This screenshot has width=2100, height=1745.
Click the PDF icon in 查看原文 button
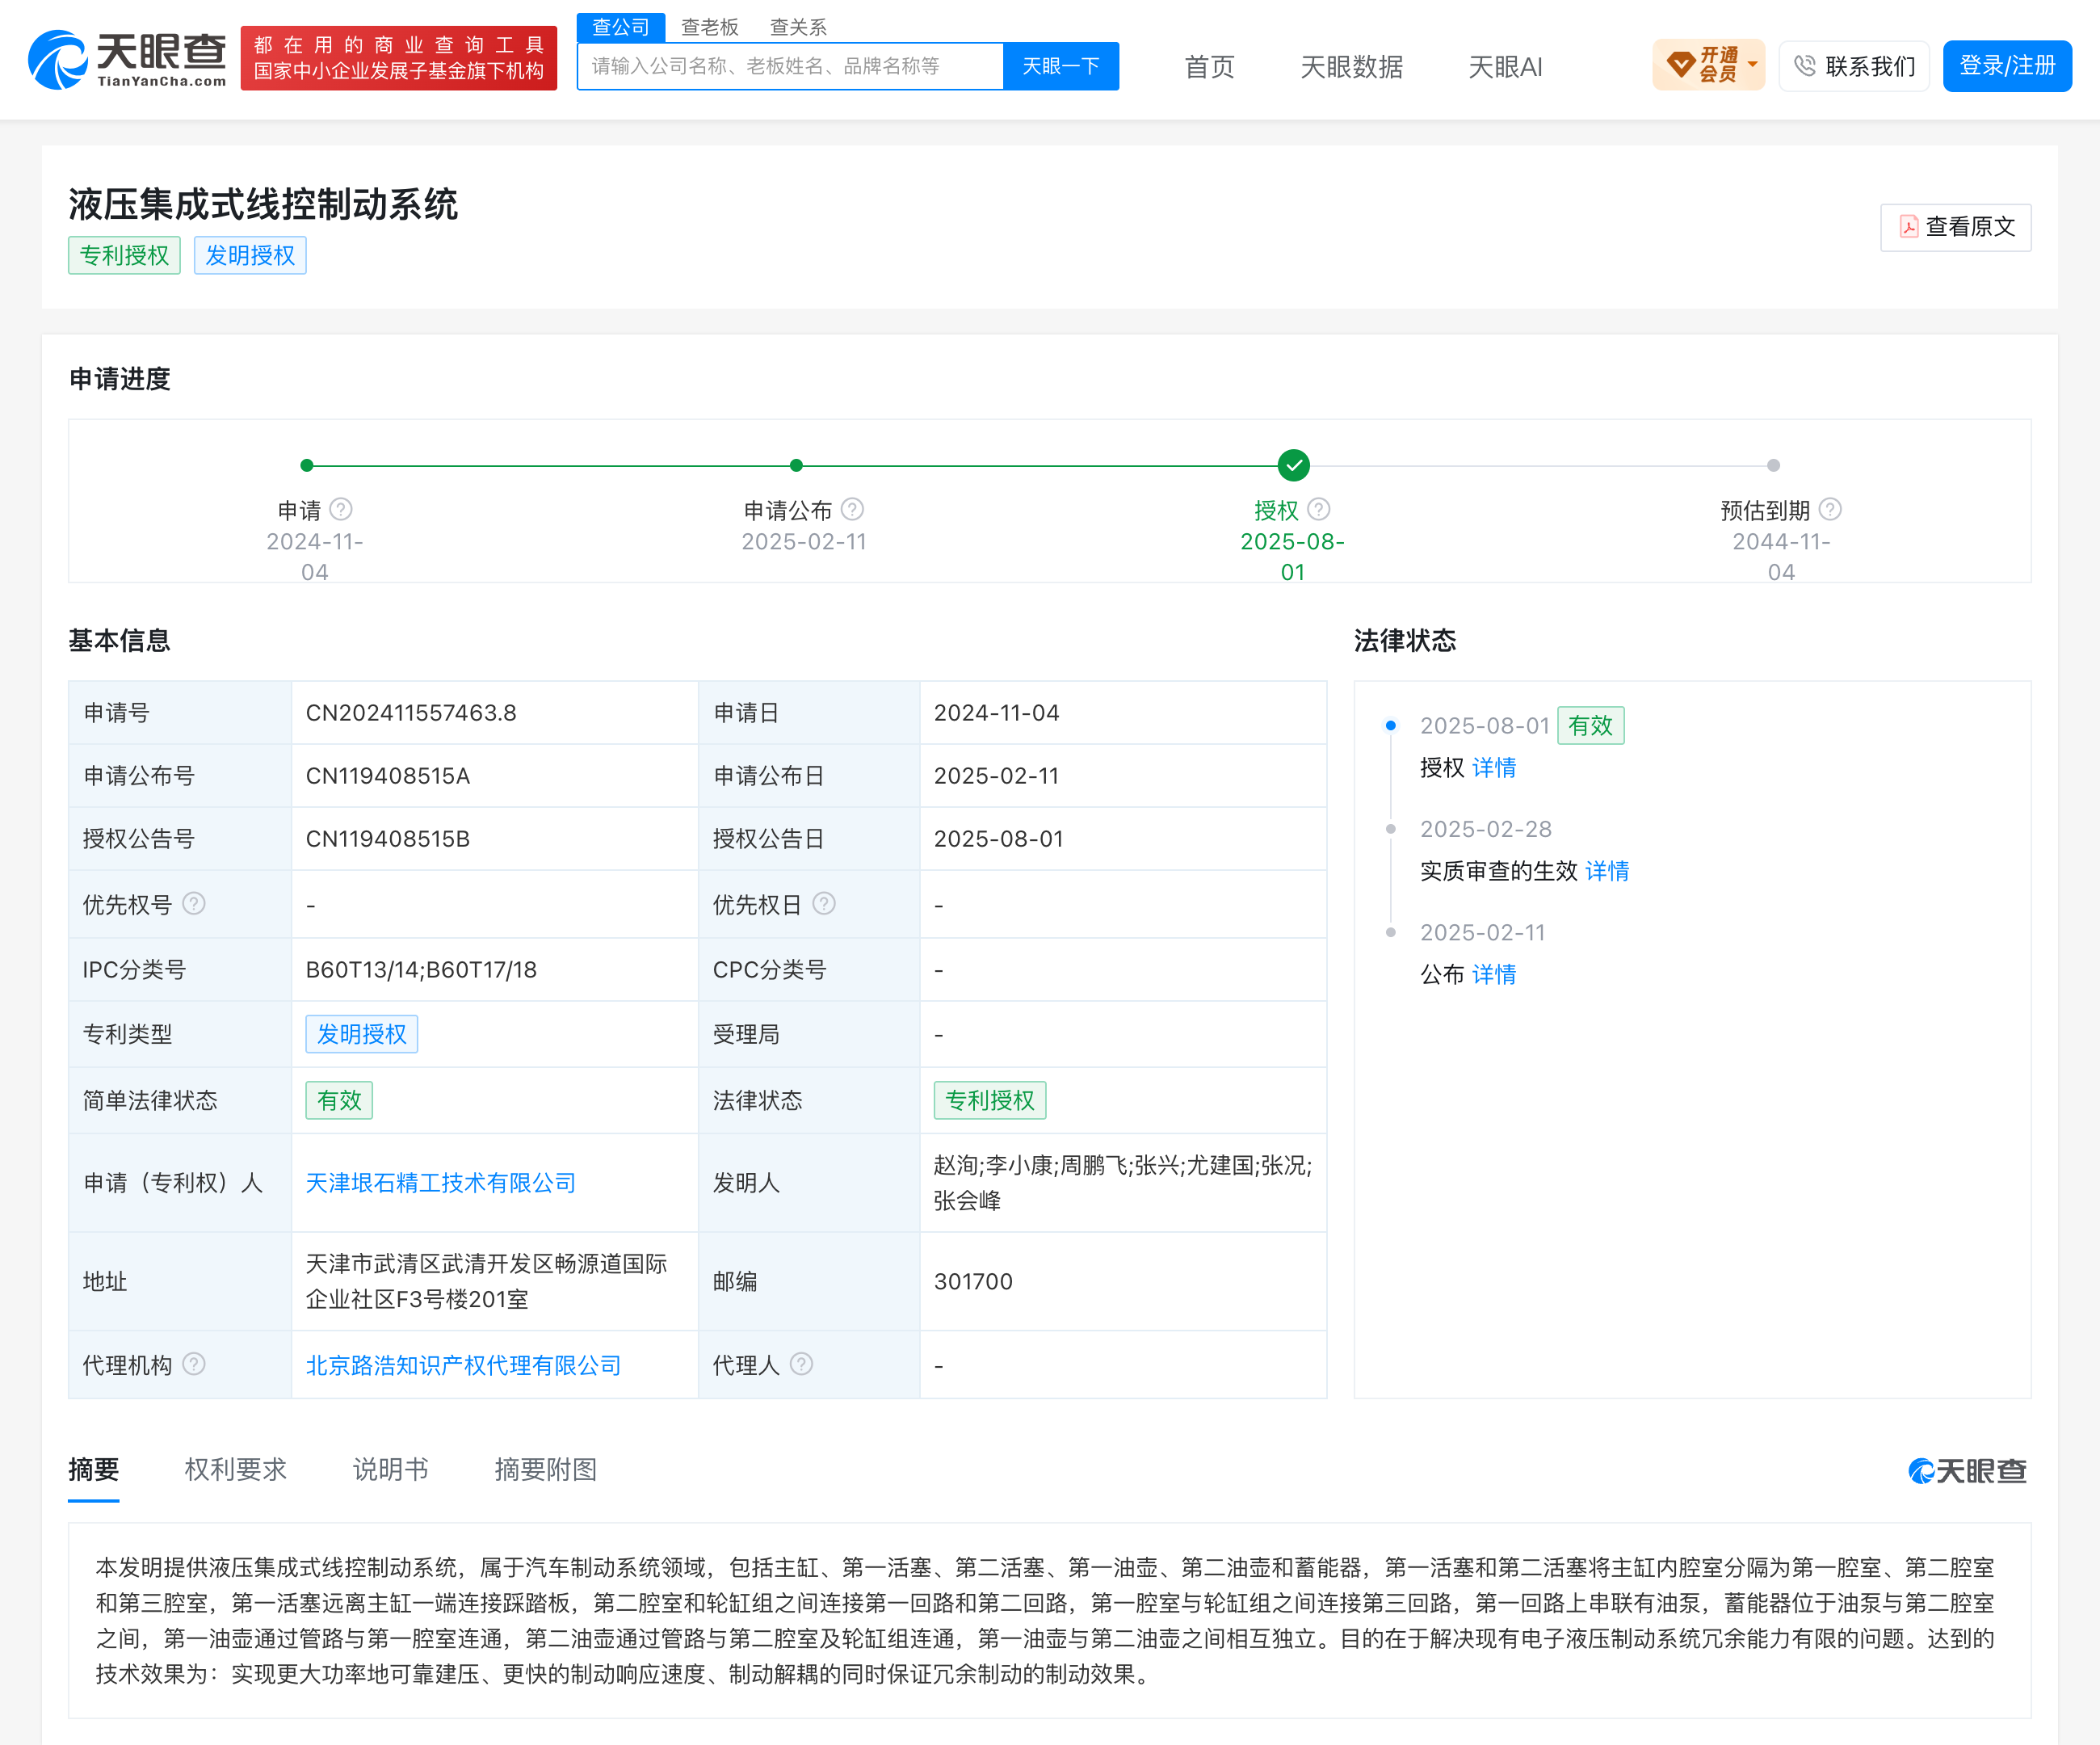pos(1909,227)
